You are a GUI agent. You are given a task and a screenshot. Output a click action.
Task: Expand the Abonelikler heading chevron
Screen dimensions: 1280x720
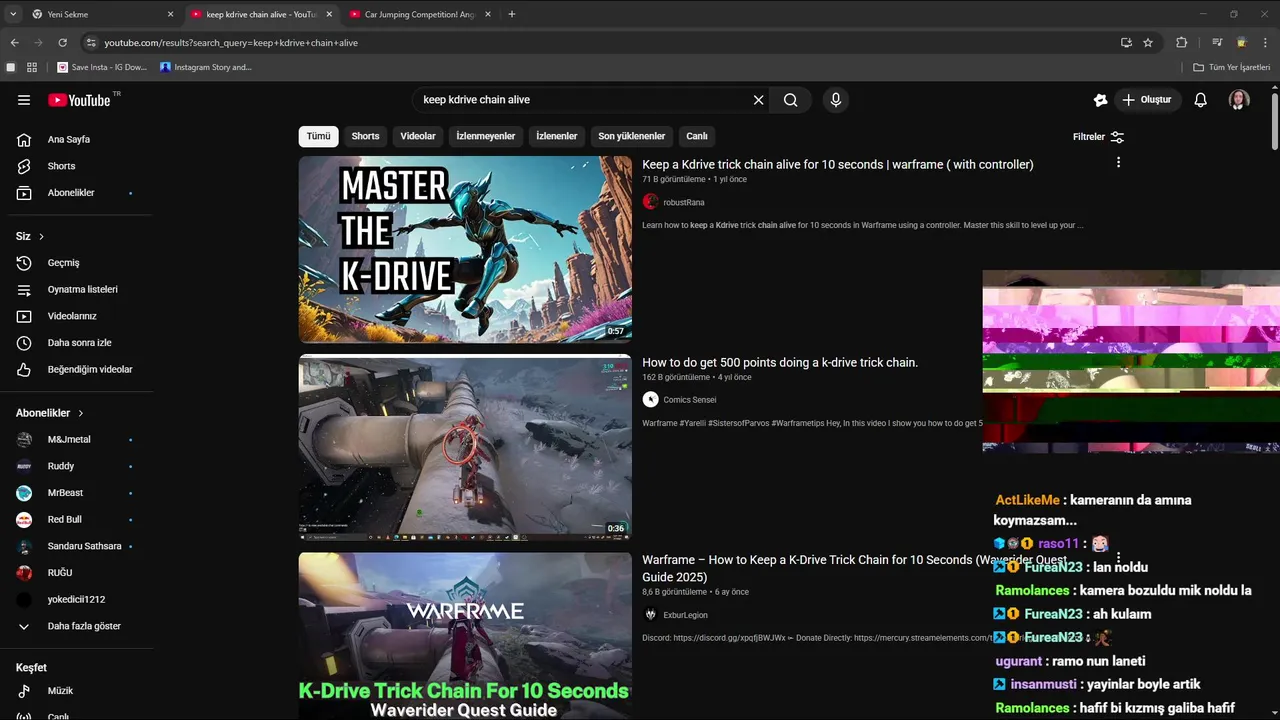click(x=81, y=413)
